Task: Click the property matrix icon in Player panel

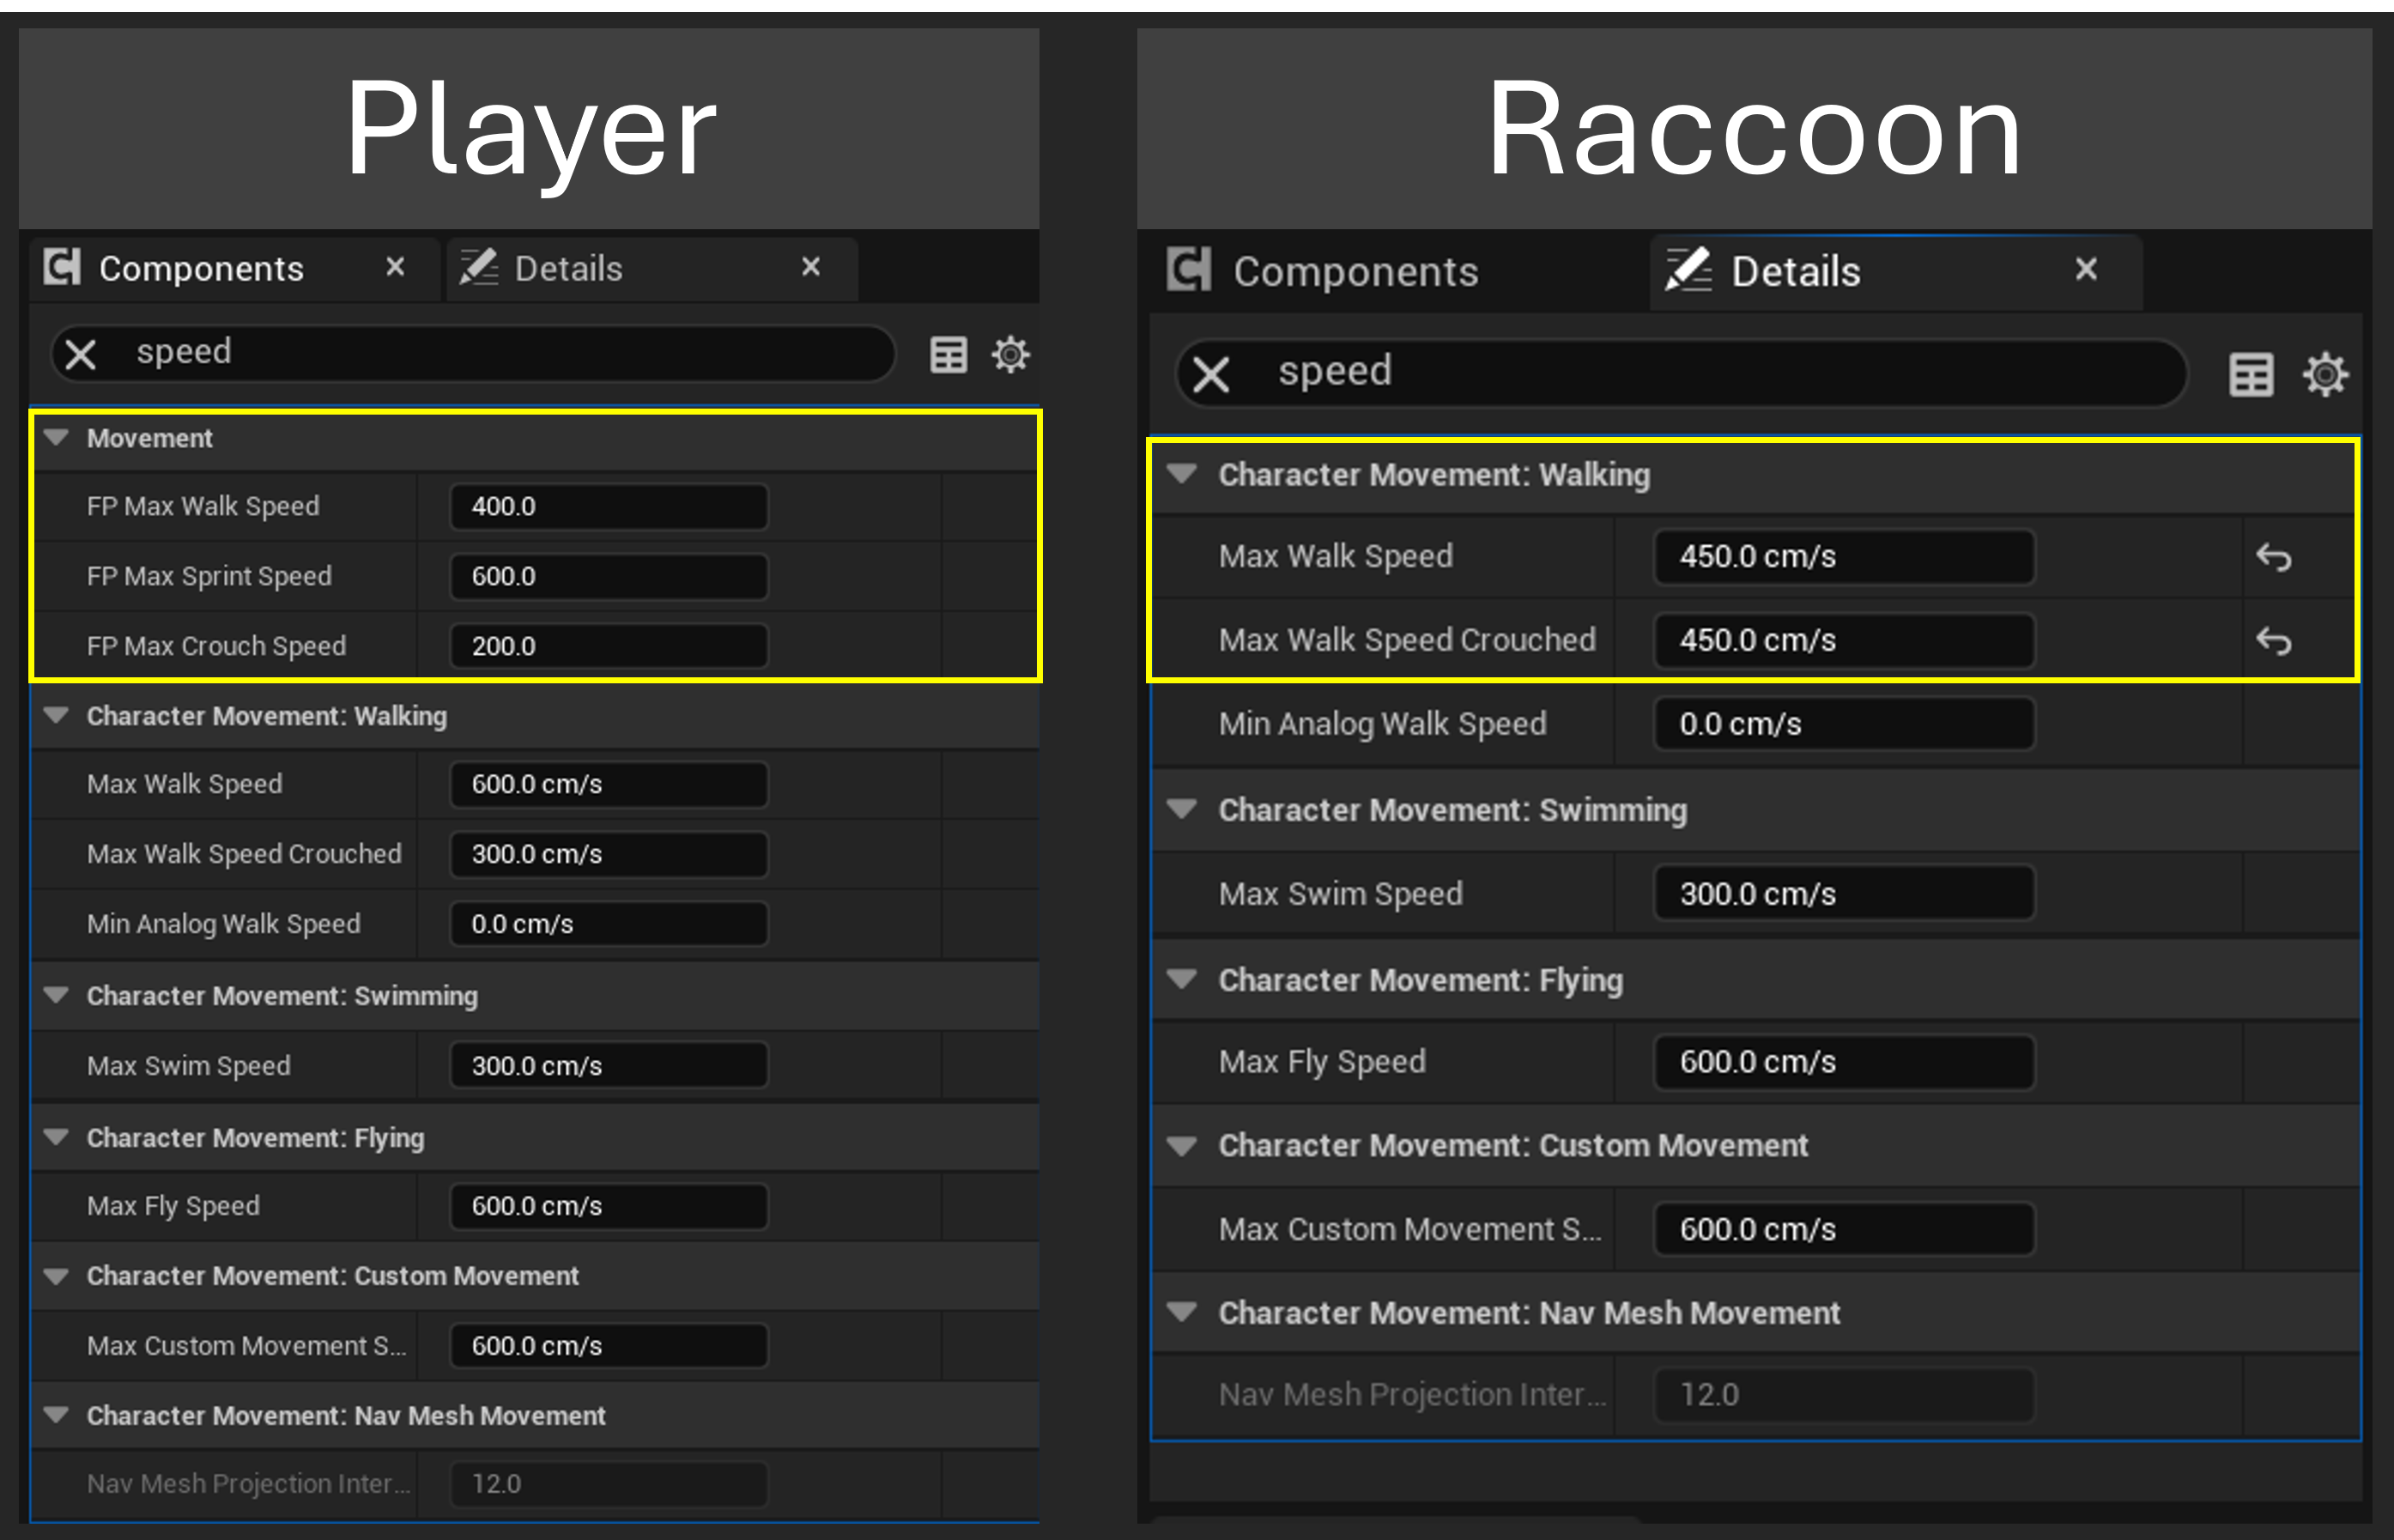Action: (948, 354)
